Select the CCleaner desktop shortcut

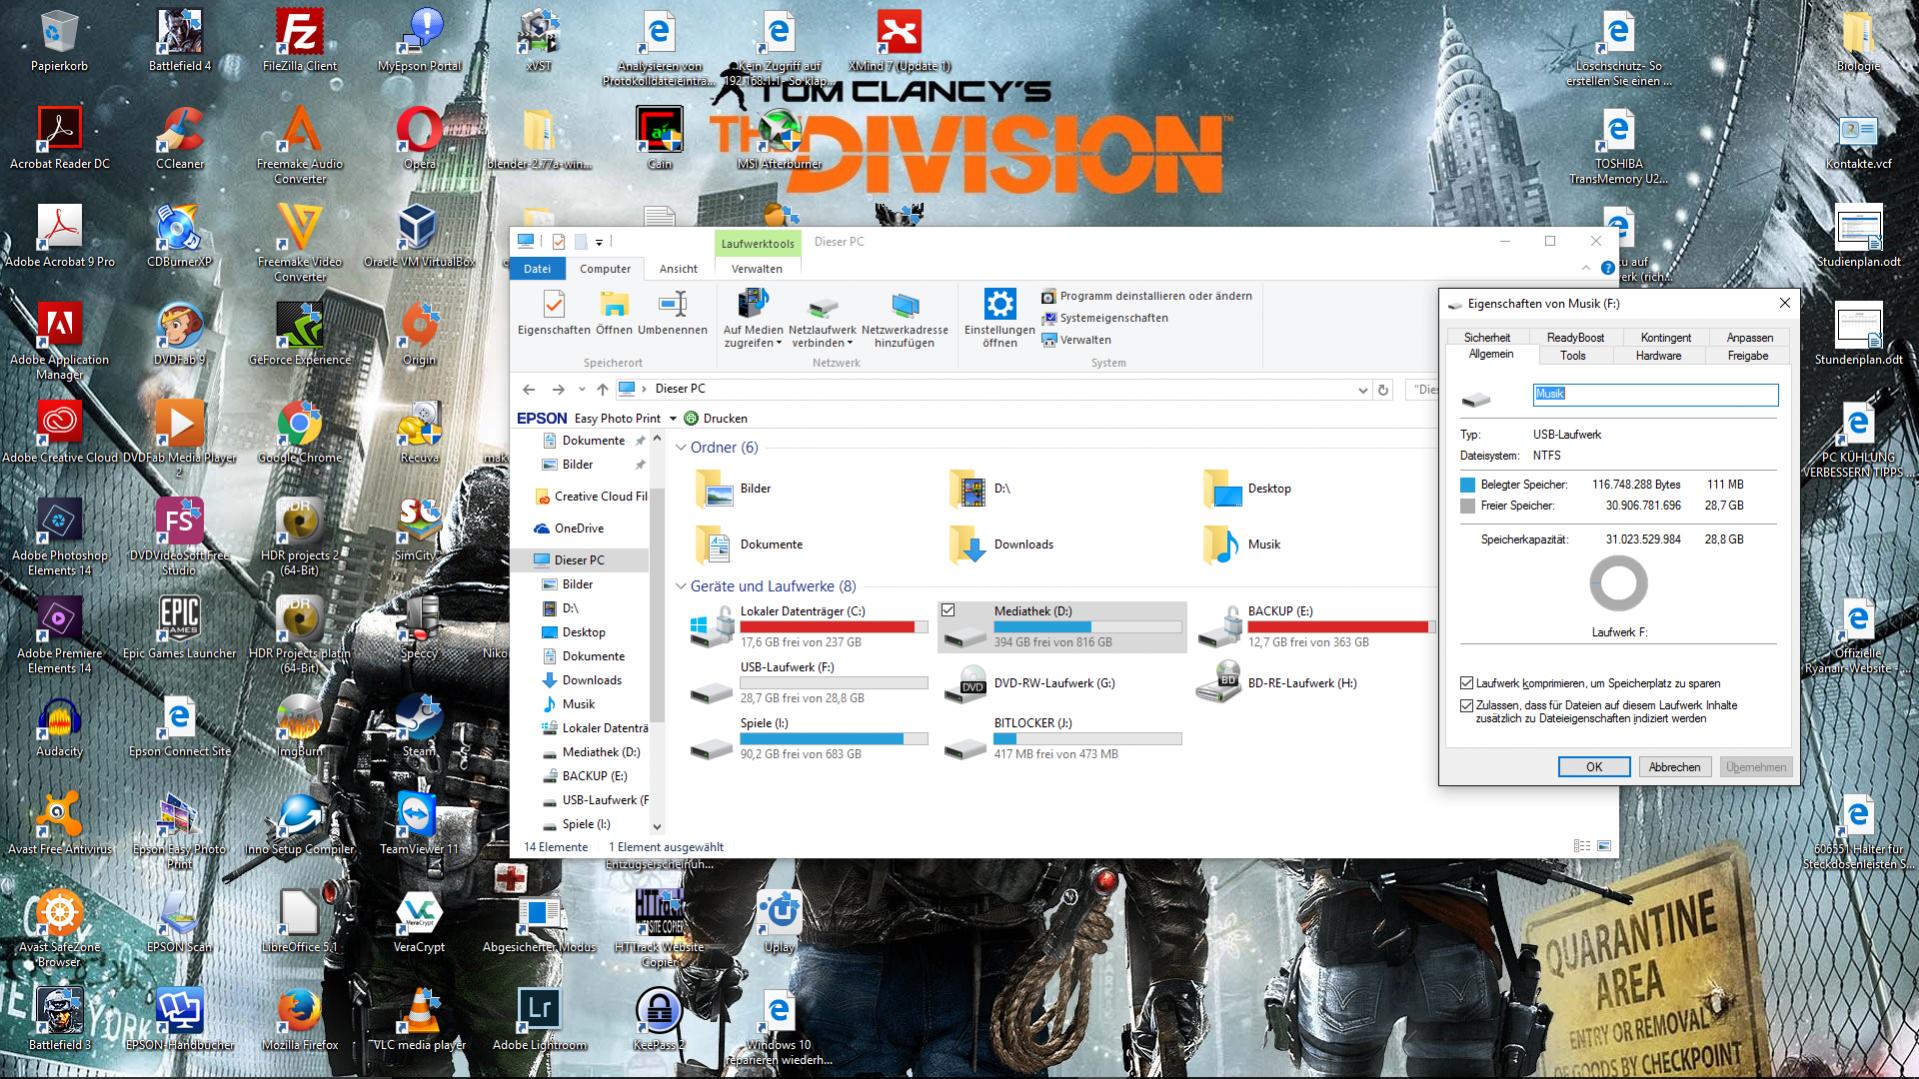coord(180,139)
